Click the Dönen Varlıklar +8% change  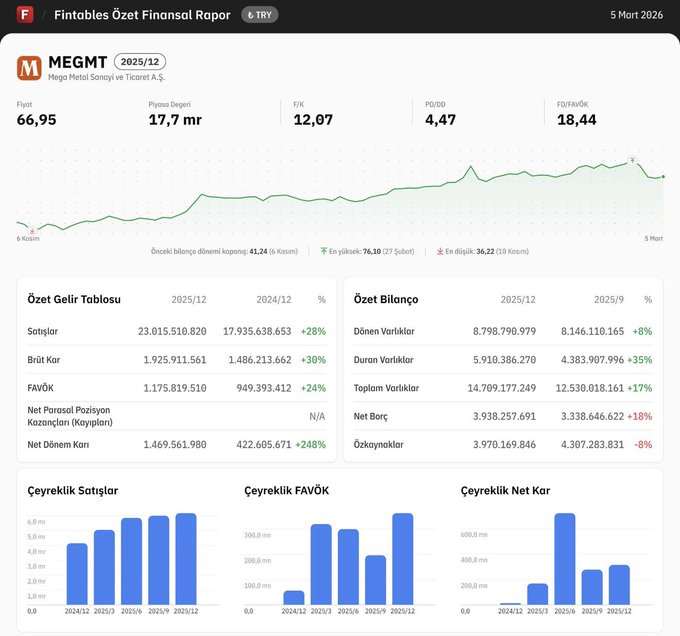coord(642,331)
